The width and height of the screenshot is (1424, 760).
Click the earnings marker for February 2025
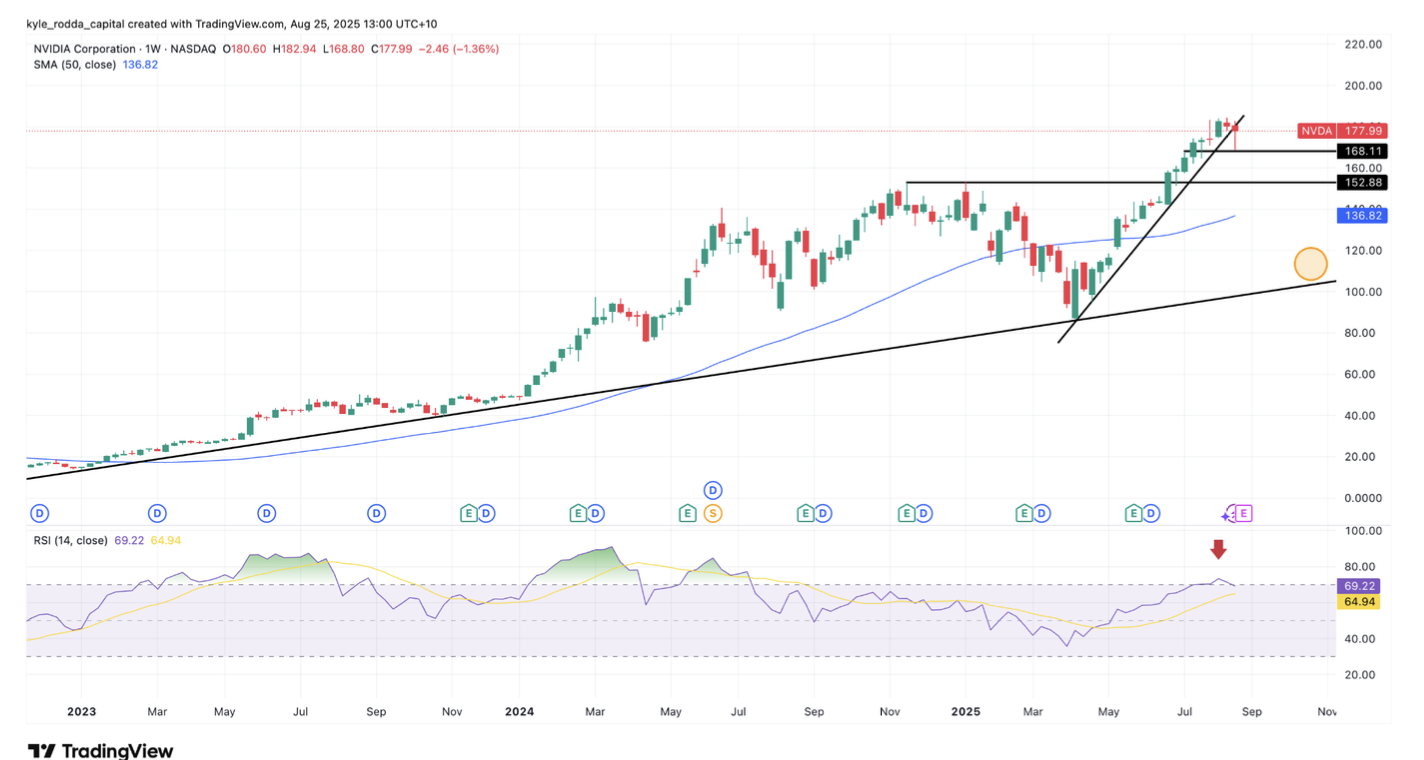tap(1024, 513)
